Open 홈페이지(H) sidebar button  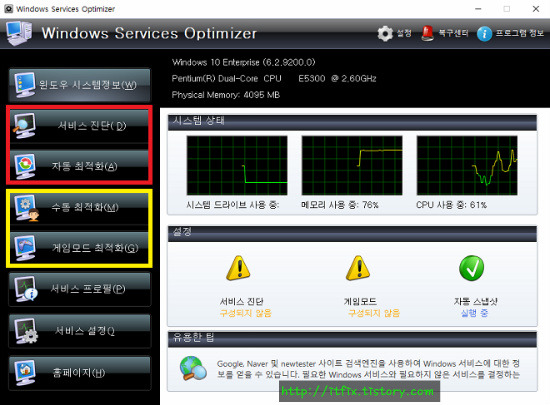tap(80, 372)
